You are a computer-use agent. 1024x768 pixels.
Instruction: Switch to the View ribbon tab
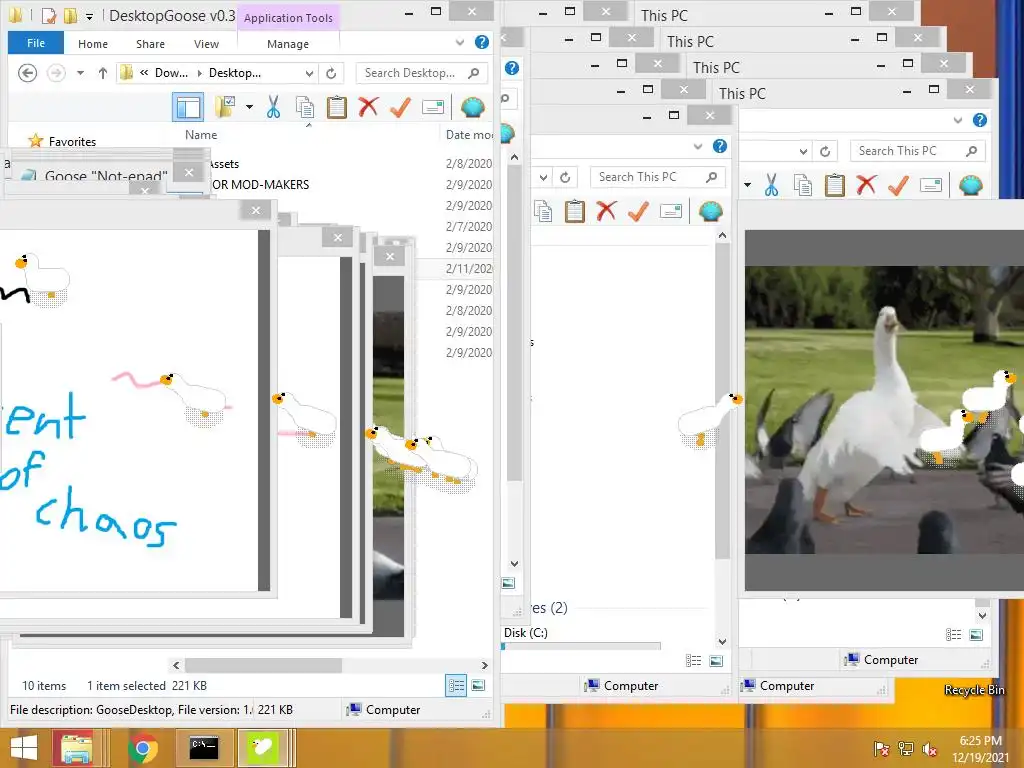(206, 44)
